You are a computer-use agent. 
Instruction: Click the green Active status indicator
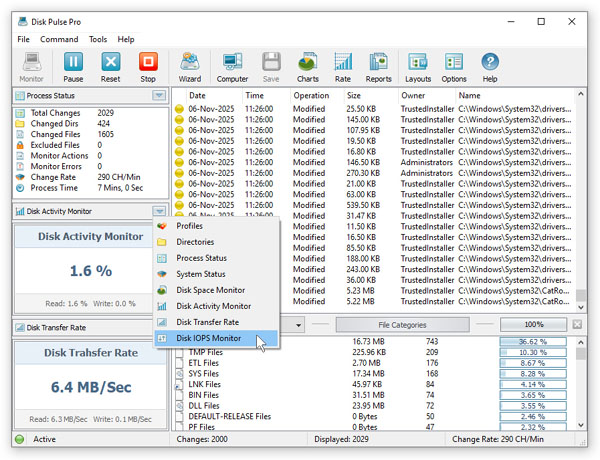pos(20,439)
